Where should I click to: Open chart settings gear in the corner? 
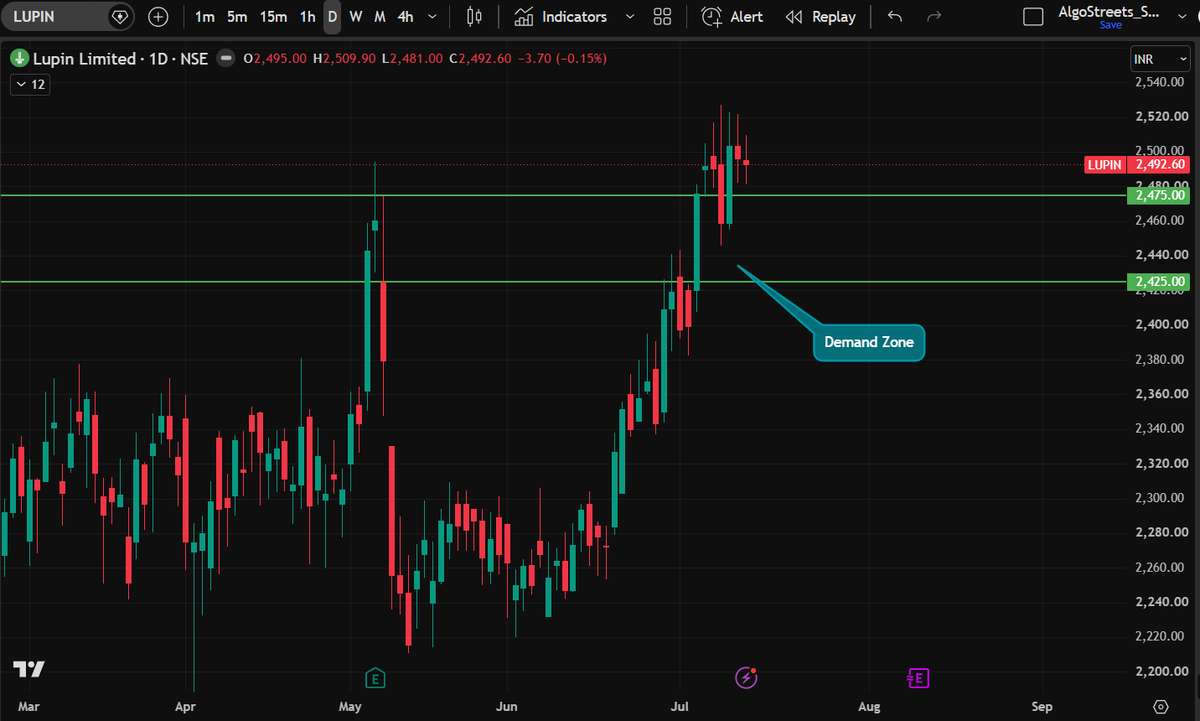[x=1160, y=706]
